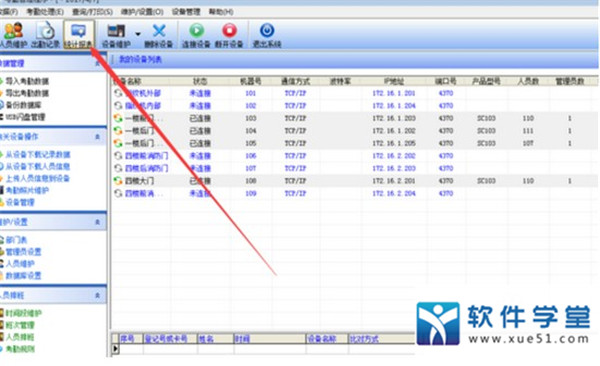
Task: Click the 设备维护 toolbar icon
Action: click(x=116, y=35)
